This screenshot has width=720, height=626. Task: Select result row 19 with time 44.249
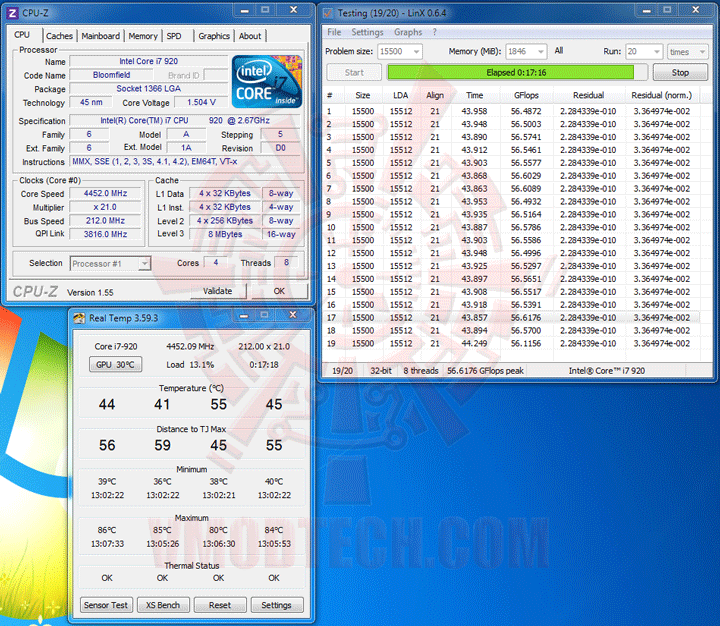point(512,343)
